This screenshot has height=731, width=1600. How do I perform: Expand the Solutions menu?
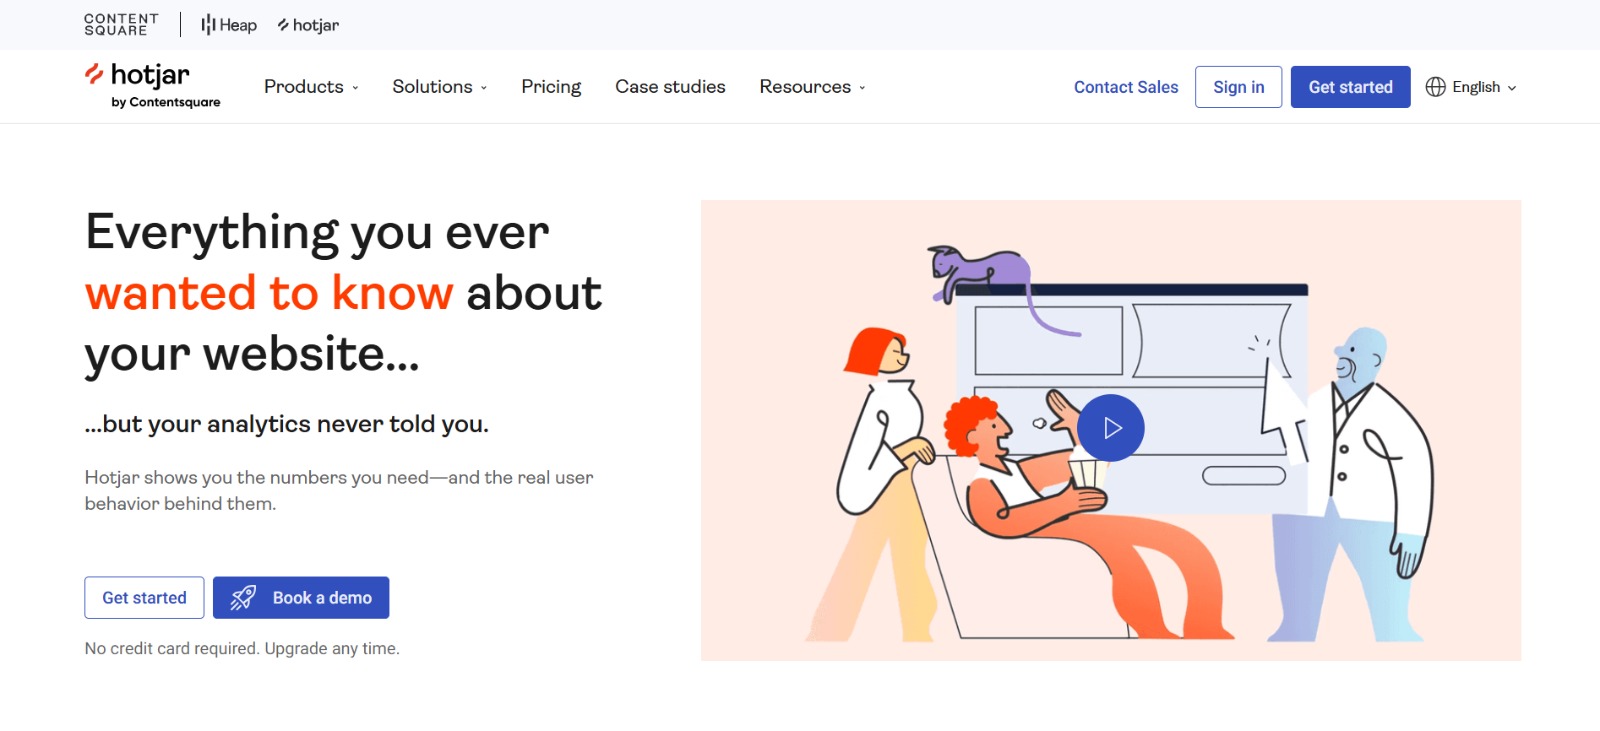coord(440,87)
